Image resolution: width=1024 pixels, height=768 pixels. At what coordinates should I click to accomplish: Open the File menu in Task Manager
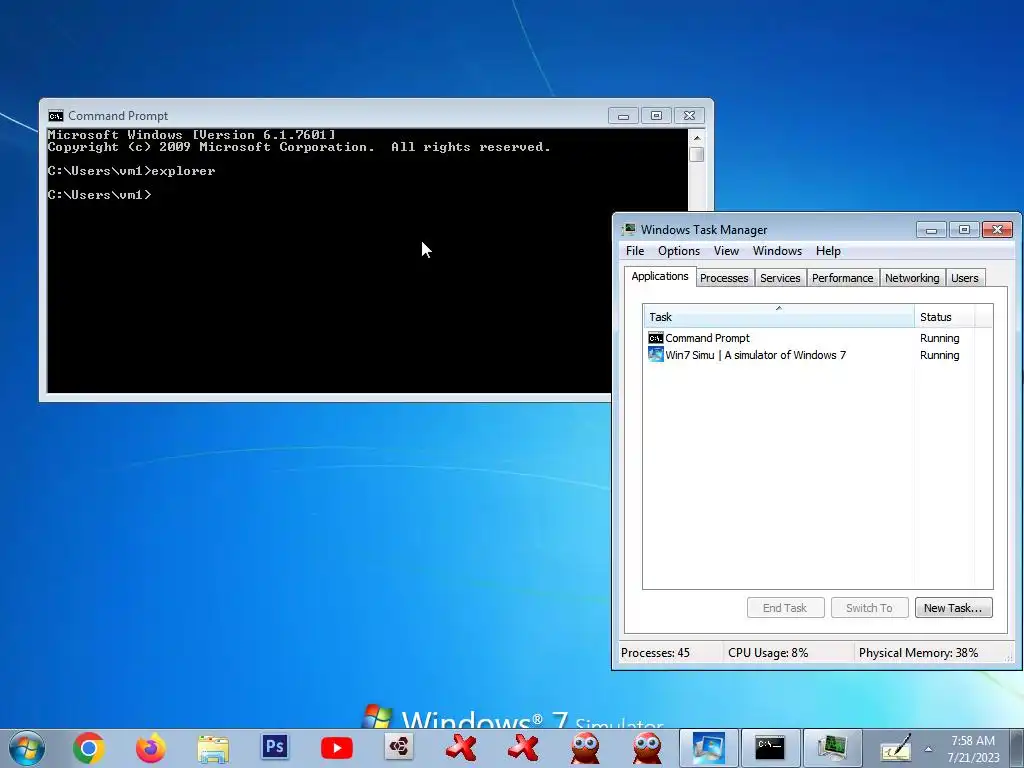635,251
